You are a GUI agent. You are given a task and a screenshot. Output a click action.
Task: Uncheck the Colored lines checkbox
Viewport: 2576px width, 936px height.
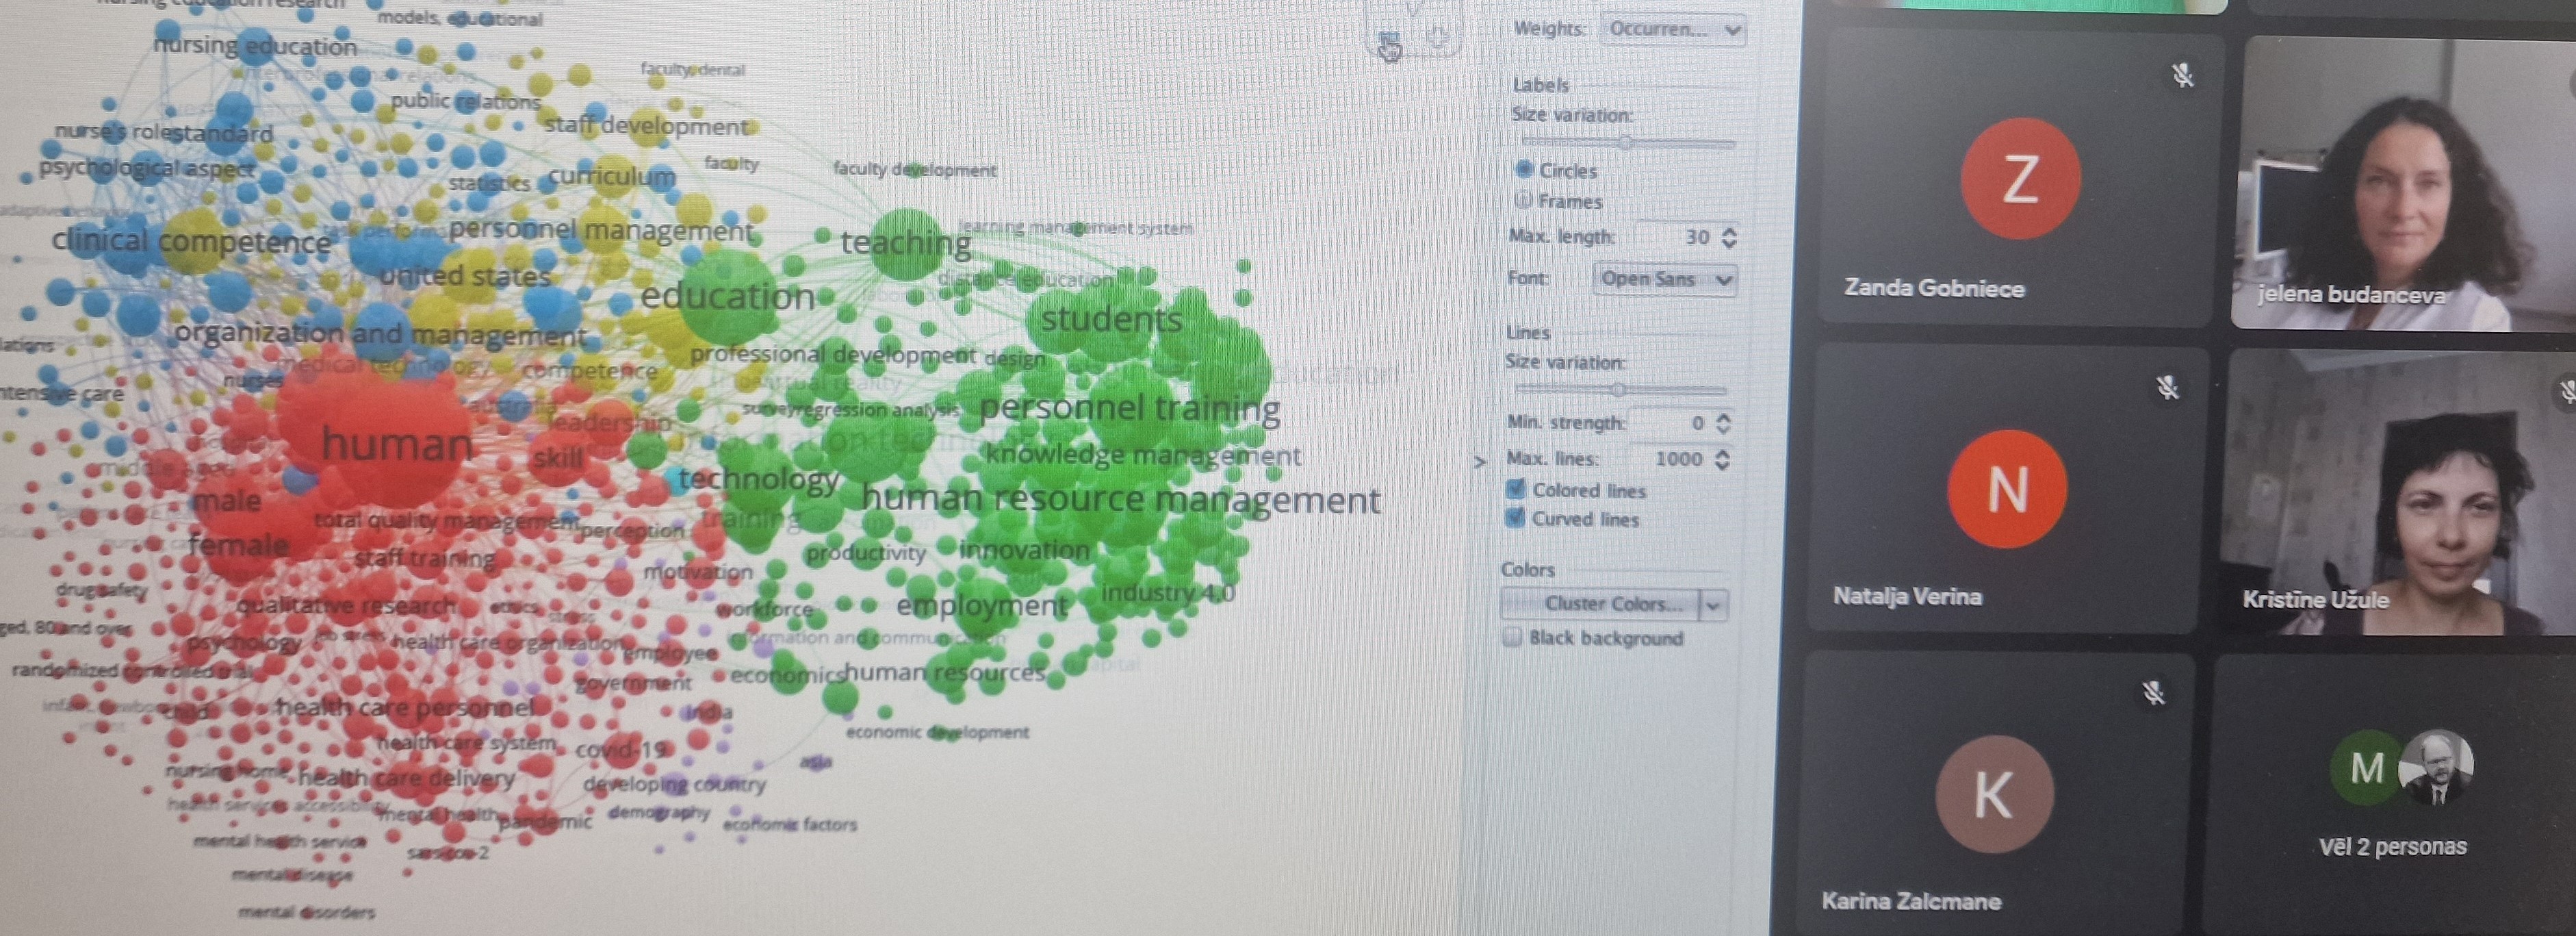coord(1515,489)
